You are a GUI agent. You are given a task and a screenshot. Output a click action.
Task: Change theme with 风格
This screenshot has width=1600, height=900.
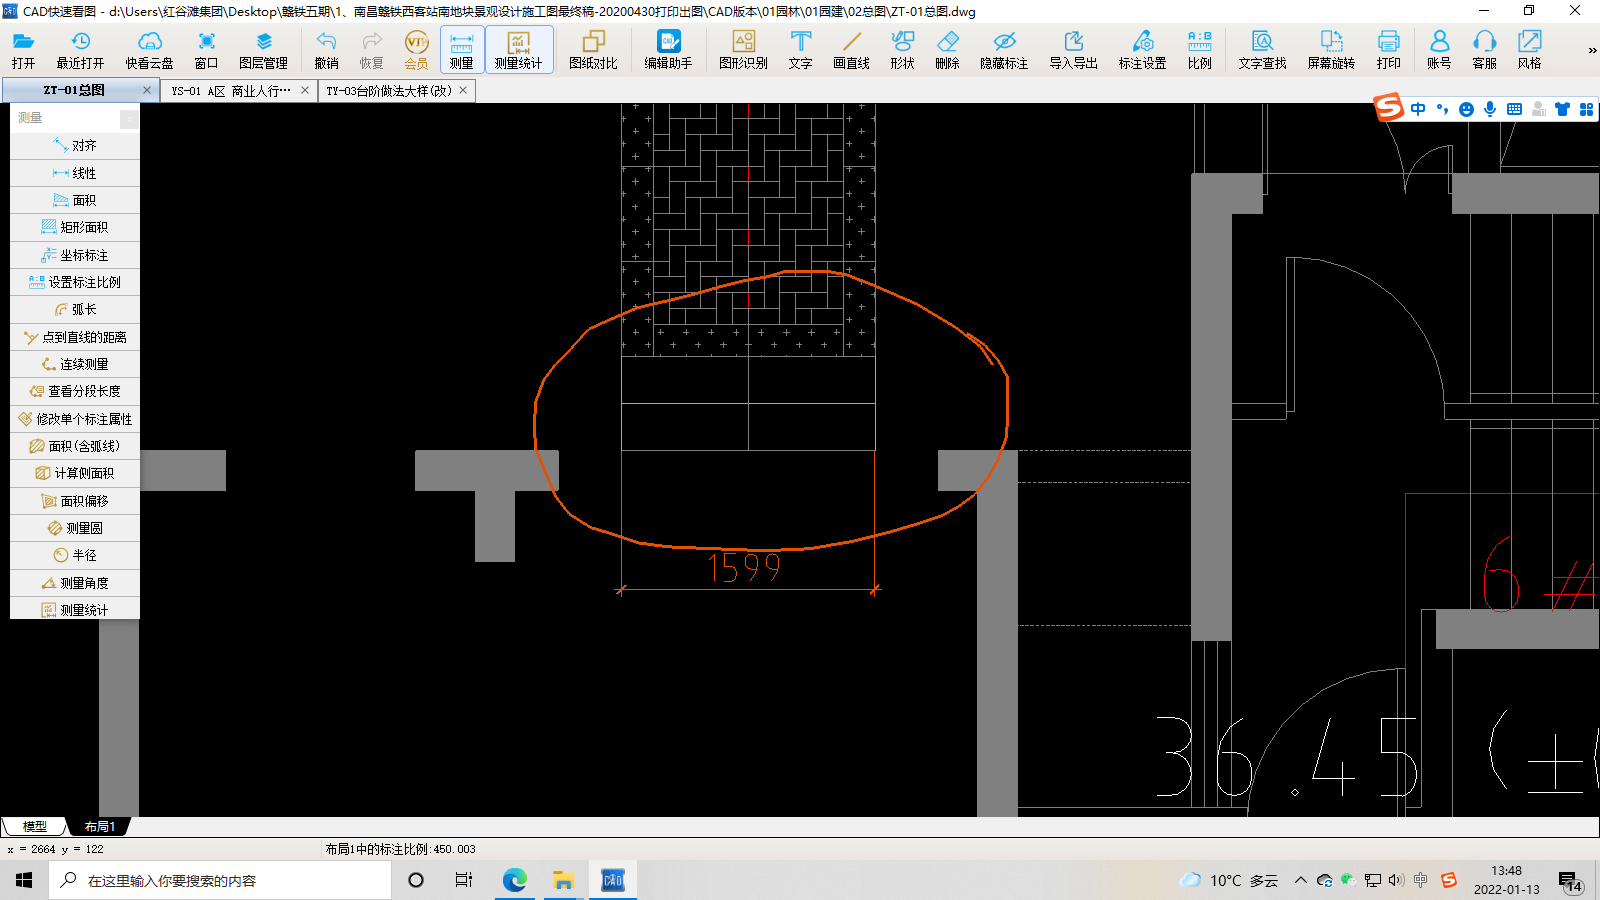tap(1529, 49)
